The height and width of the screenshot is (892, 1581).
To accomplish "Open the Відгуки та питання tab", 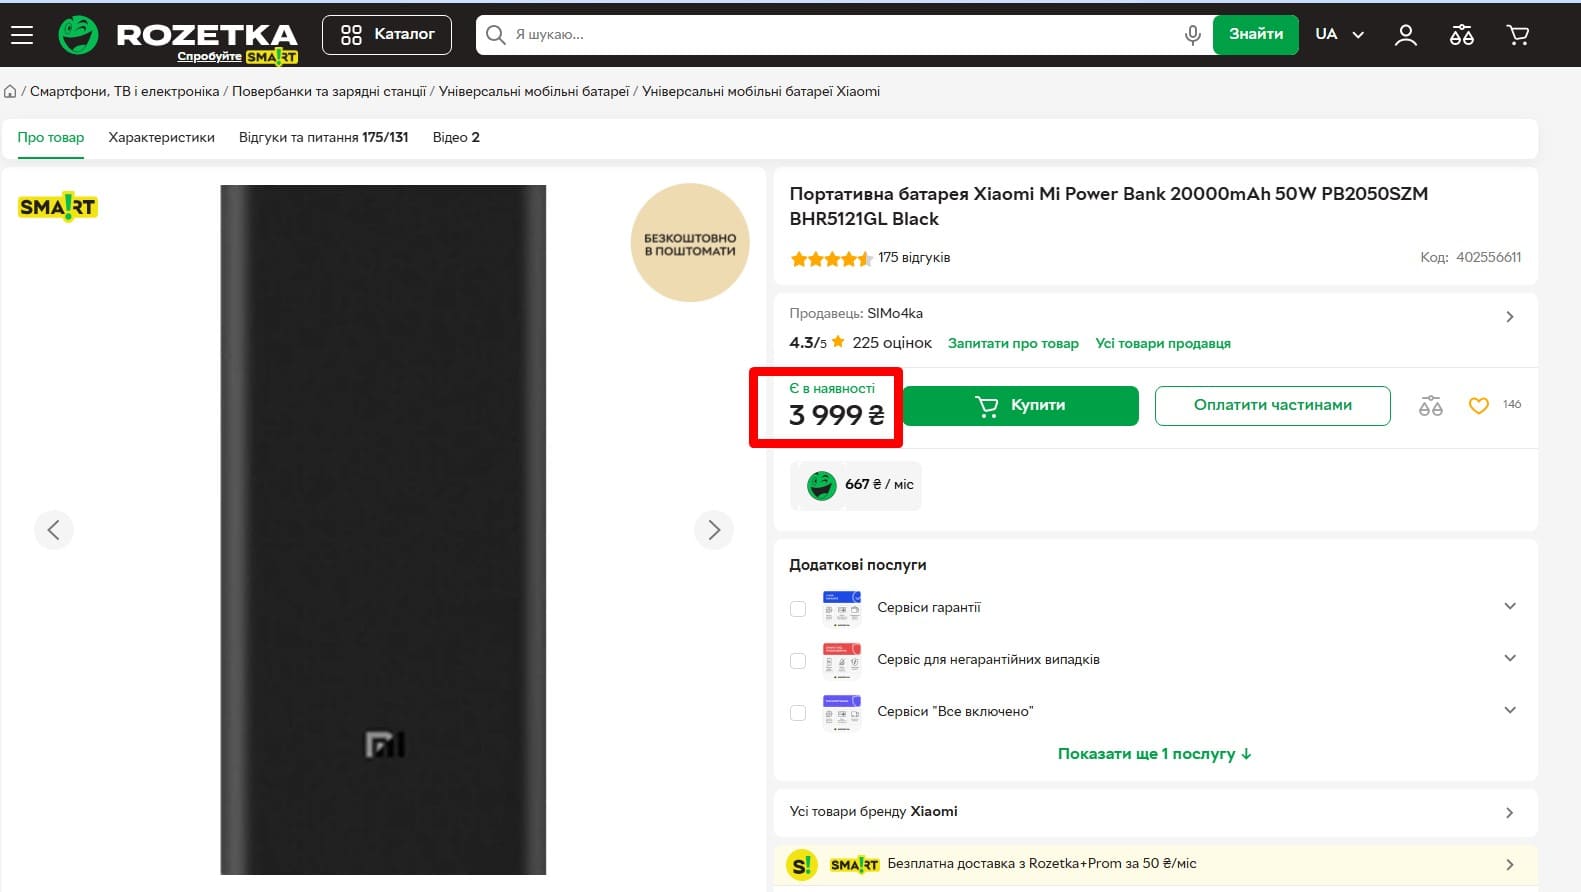I will coord(323,138).
